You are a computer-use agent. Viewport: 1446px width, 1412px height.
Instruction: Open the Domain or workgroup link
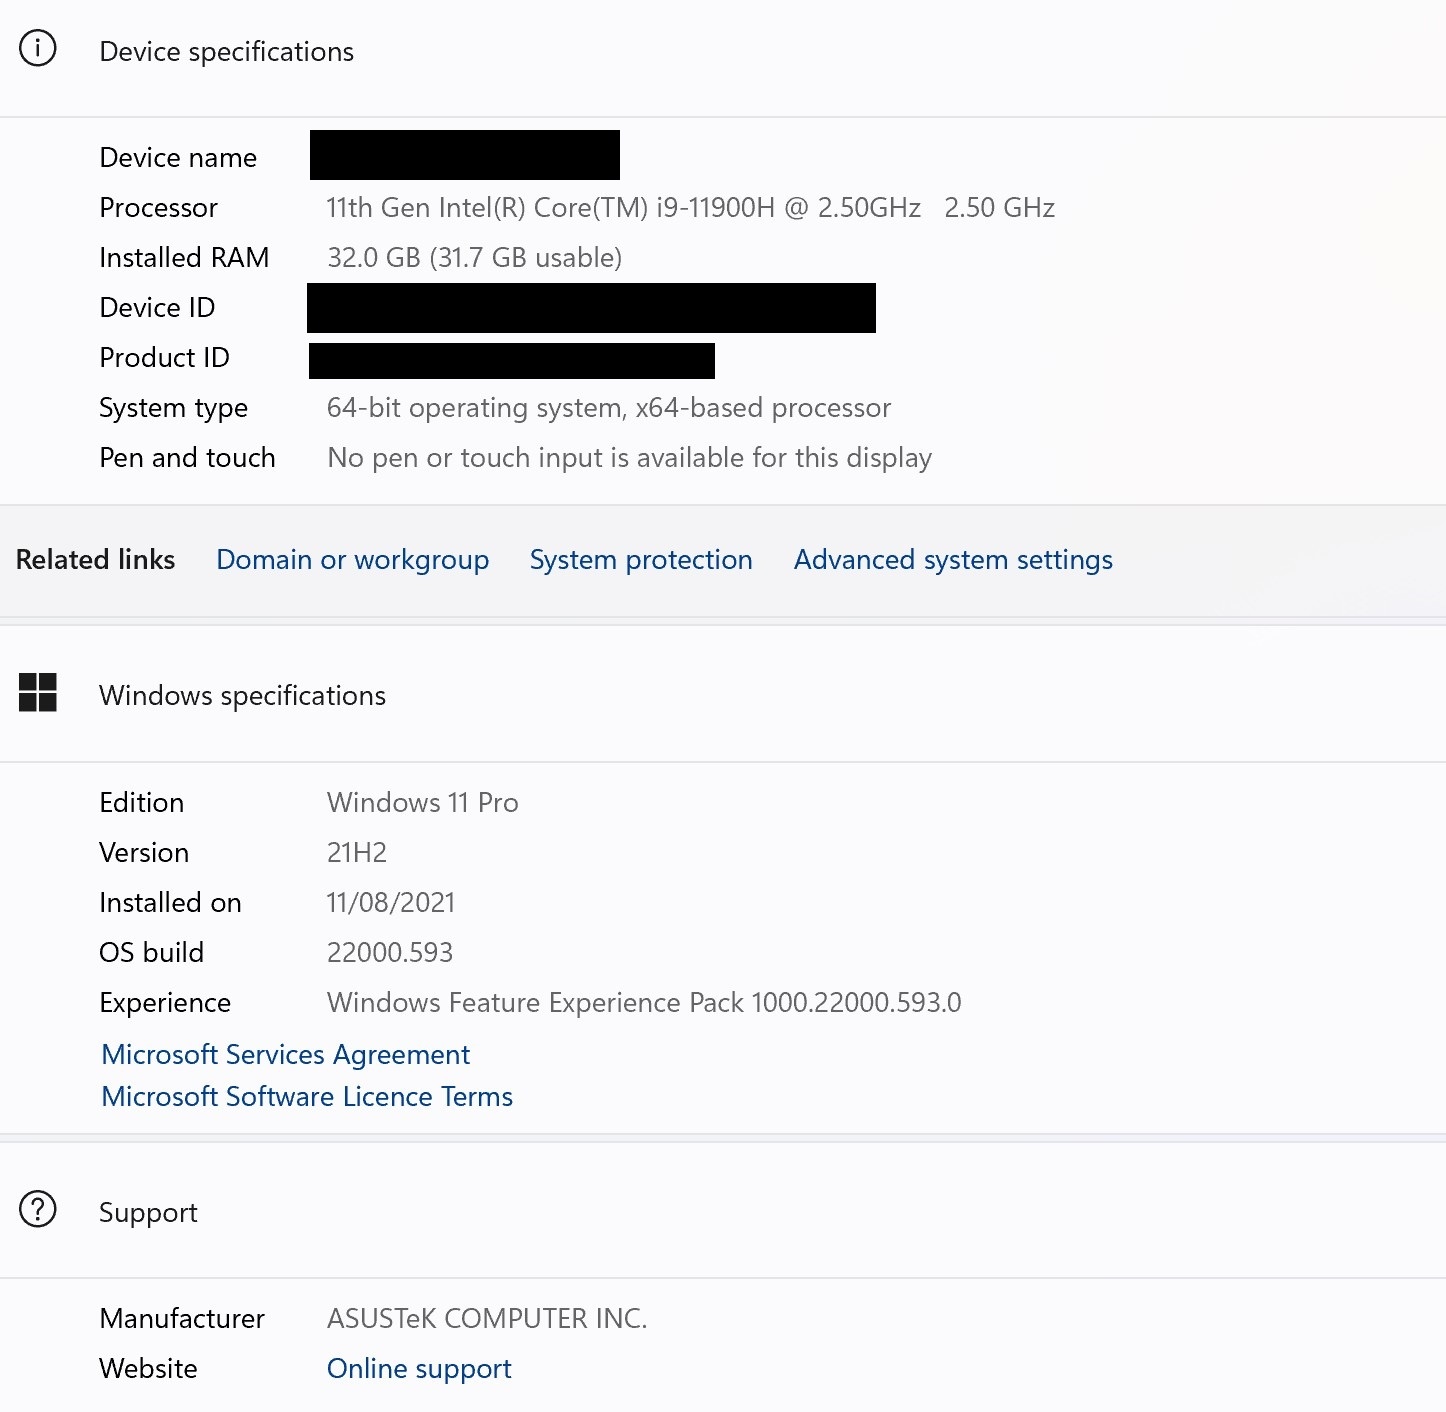(x=352, y=560)
